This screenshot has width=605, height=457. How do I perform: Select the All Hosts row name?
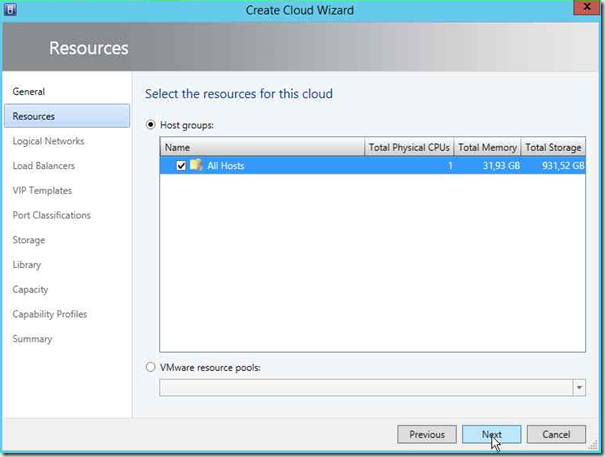coord(226,166)
